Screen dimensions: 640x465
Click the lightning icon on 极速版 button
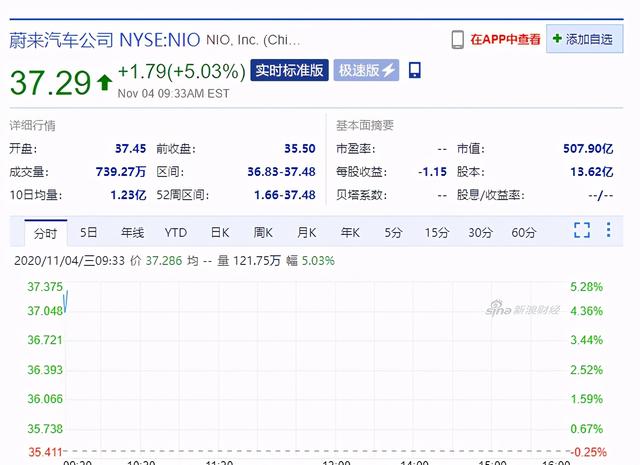point(388,70)
